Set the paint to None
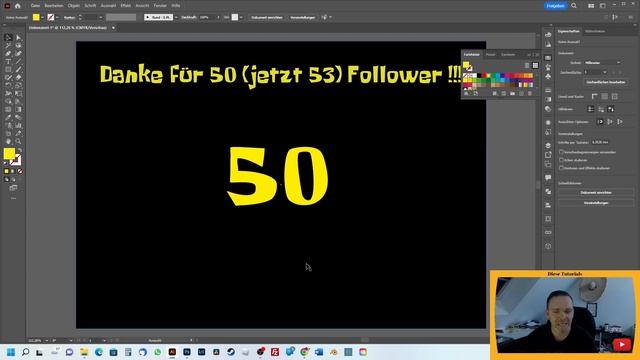 20,171
